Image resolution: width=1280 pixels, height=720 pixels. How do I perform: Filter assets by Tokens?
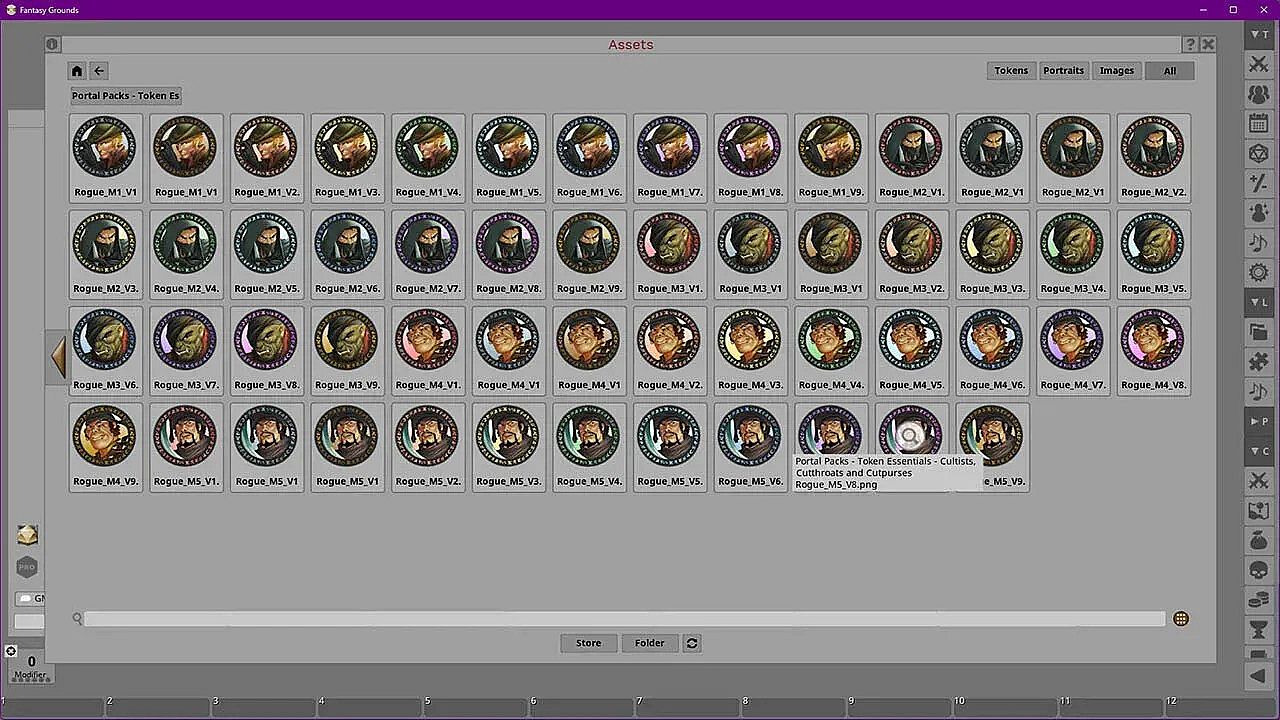tap(1011, 71)
